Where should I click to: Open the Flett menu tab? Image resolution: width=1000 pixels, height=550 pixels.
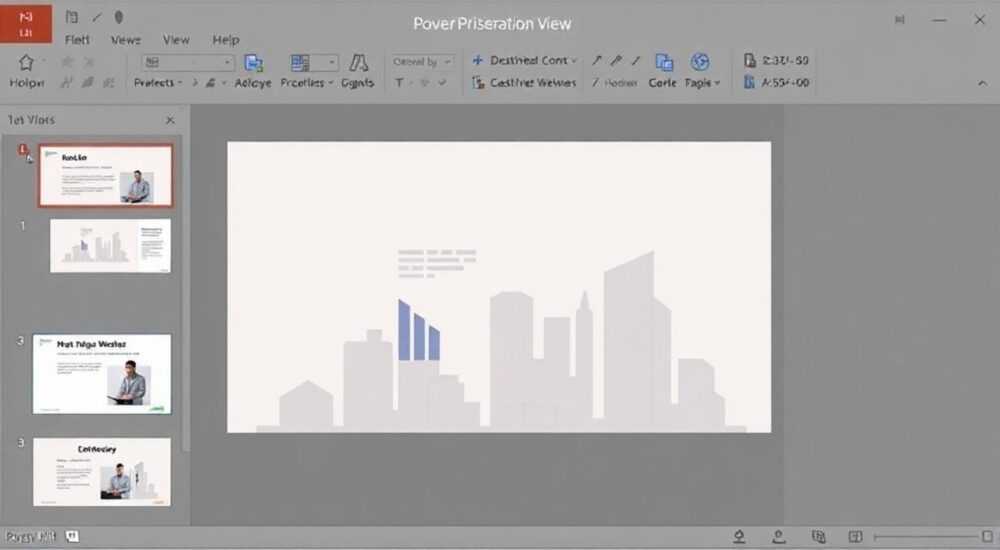[77, 40]
